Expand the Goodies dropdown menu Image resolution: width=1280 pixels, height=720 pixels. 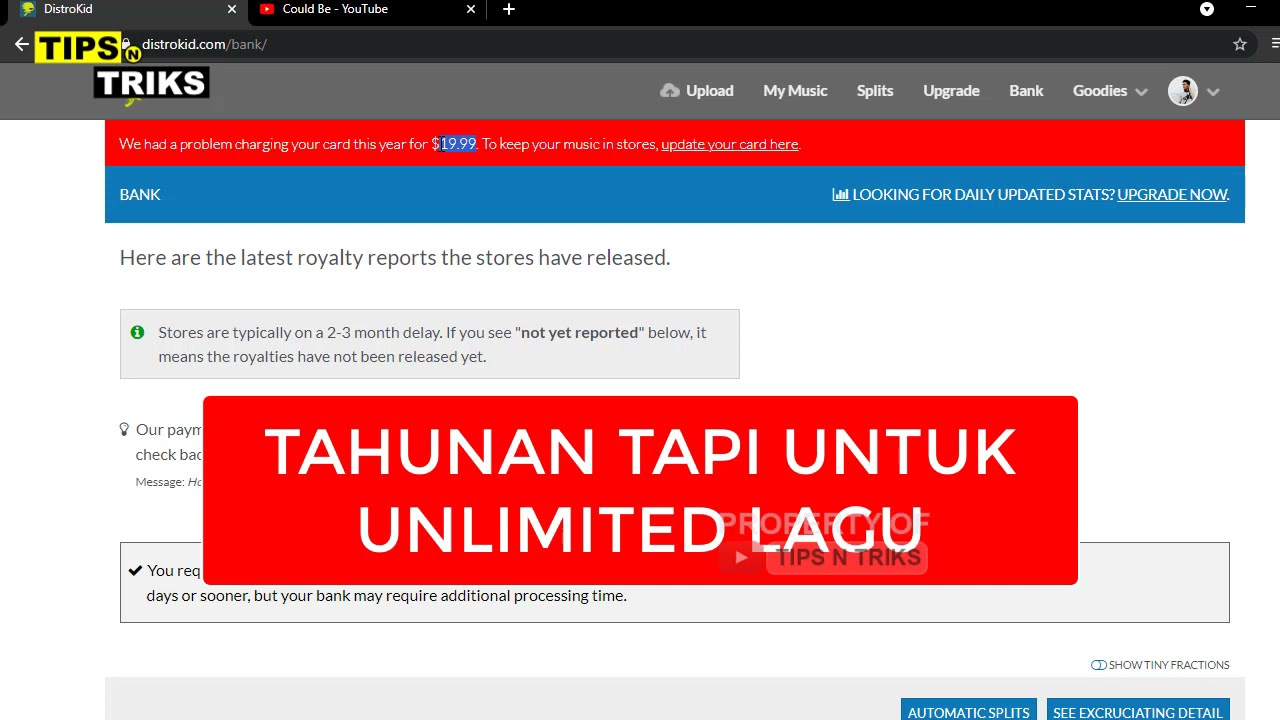coord(1110,91)
